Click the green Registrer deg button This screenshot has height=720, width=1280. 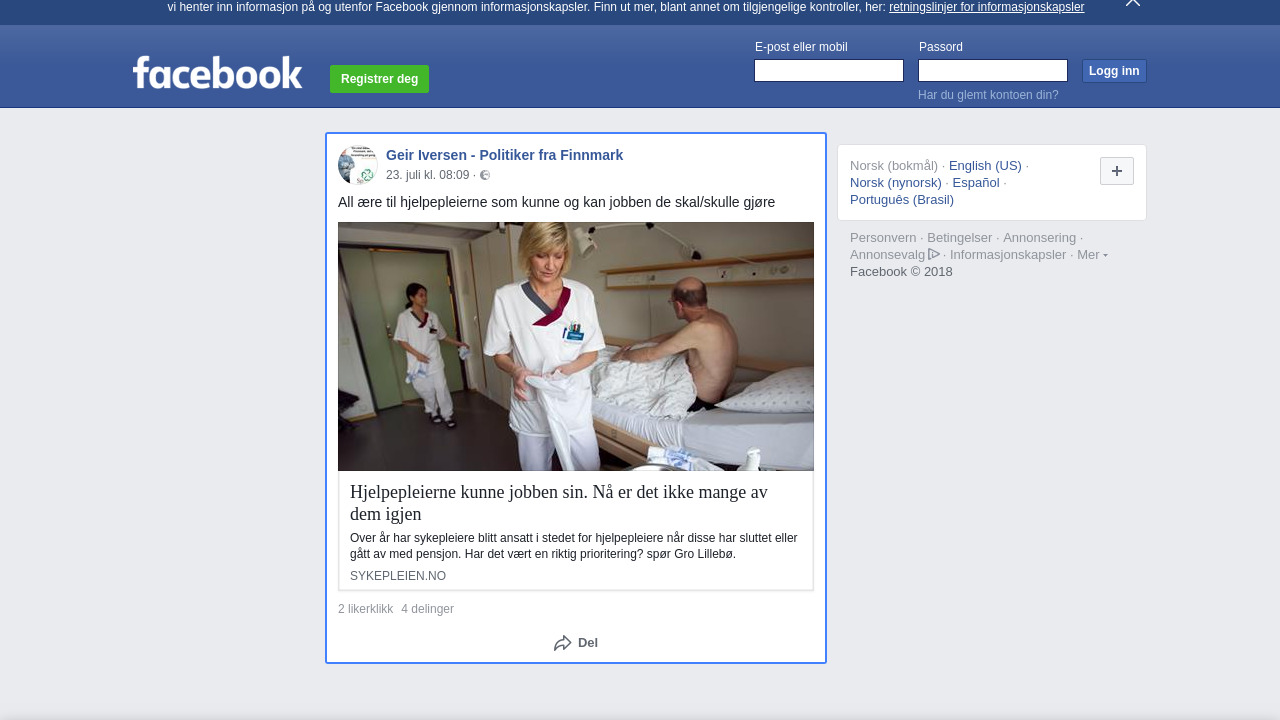[x=379, y=79]
